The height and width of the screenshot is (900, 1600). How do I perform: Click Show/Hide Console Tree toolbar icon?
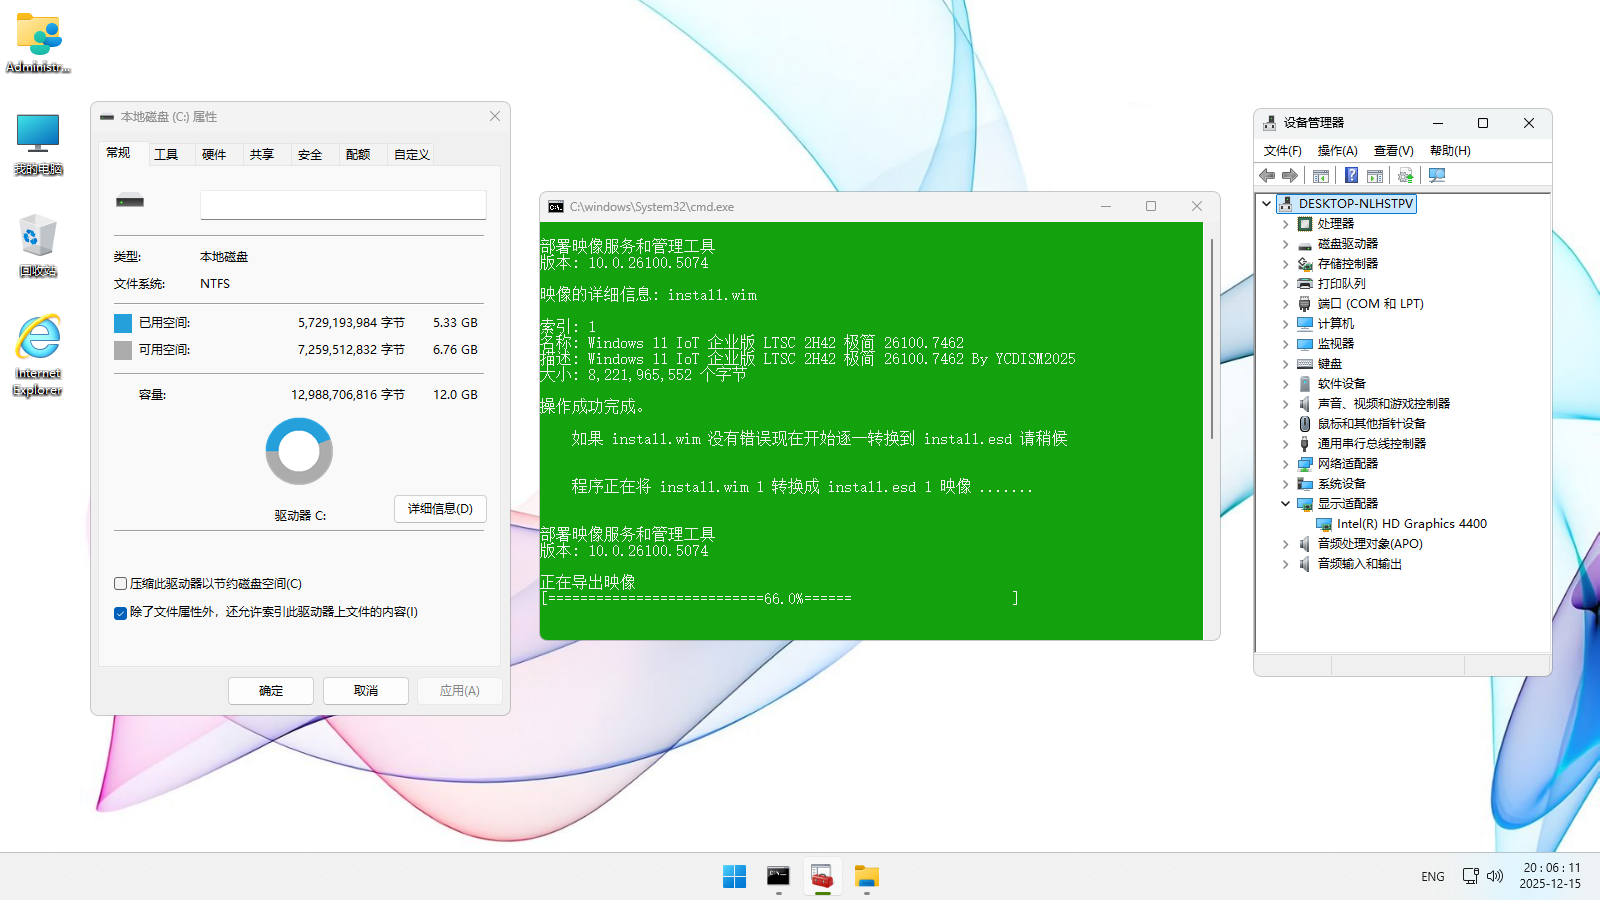(x=1321, y=176)
